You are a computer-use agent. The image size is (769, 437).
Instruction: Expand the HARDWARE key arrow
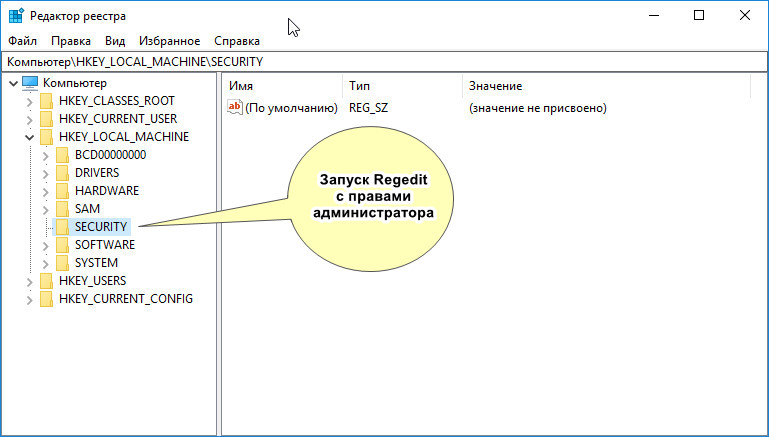(46, 191)
